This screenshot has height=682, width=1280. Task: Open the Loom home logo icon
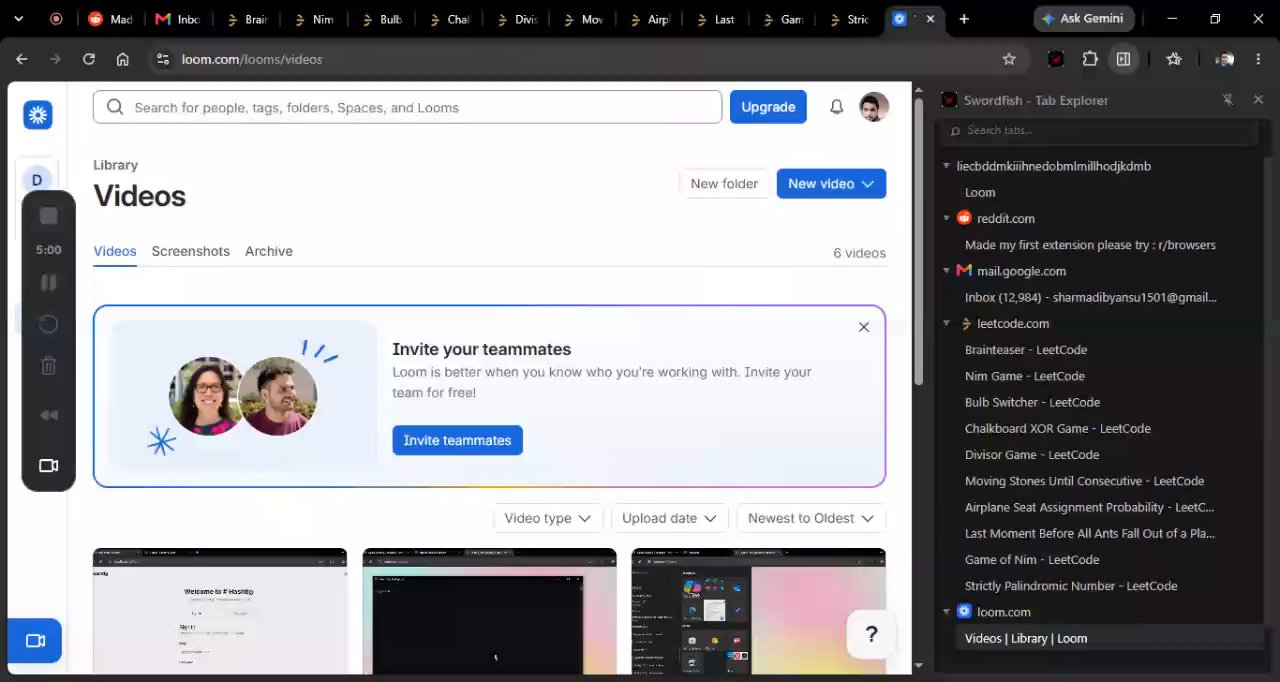point(38,115)
